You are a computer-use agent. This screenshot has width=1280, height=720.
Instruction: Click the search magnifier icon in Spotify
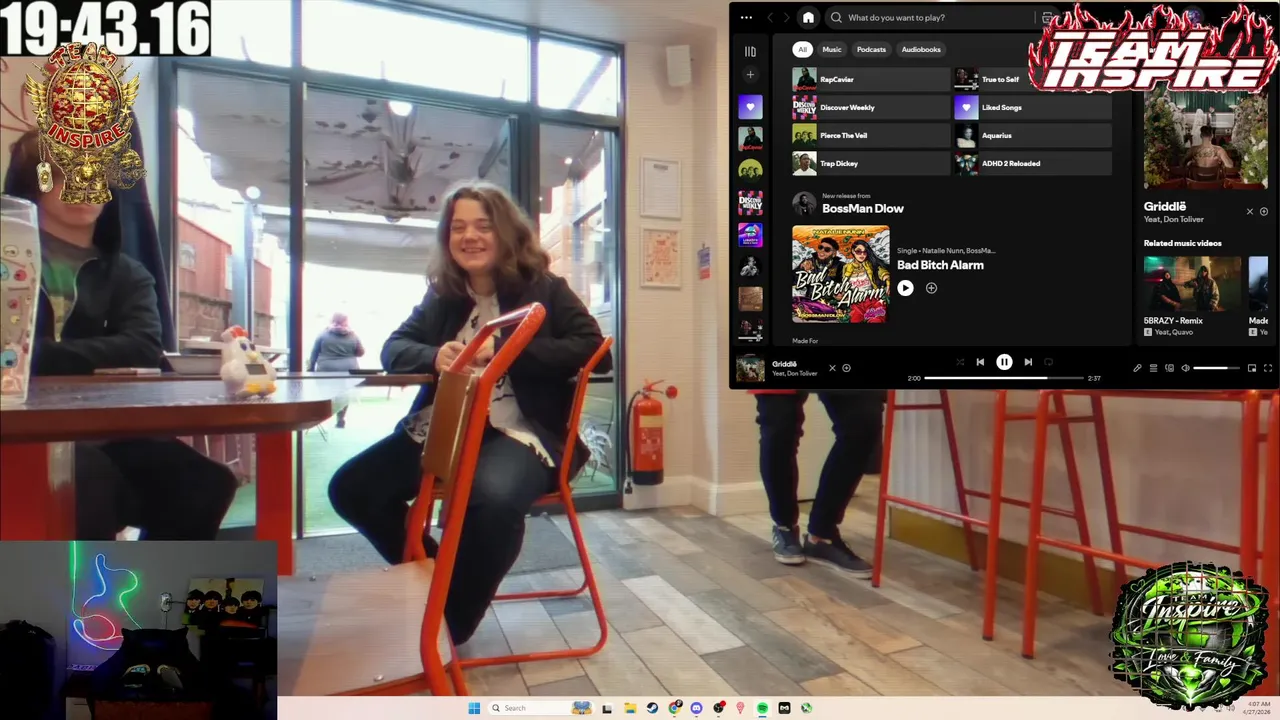836,17
